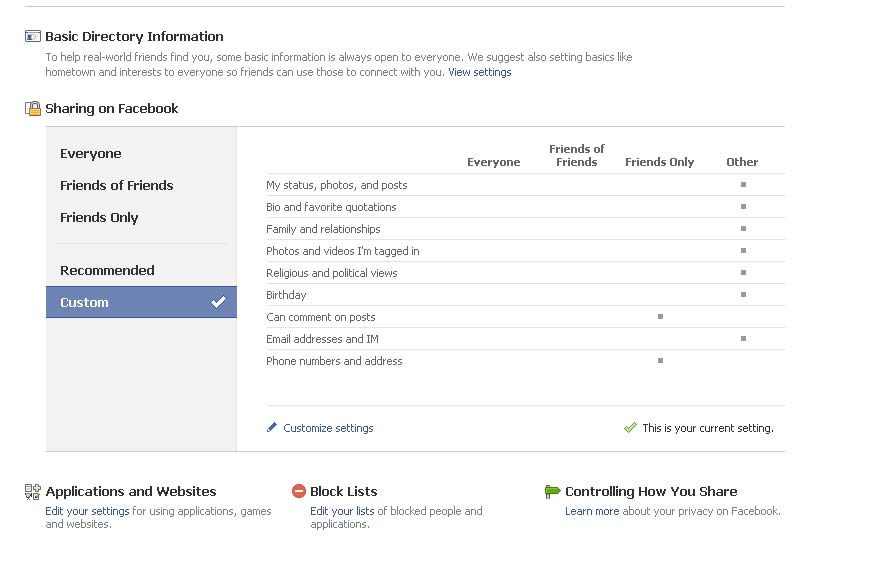Viewport: 893px width, 578px height.
Task: Click the Controlling How You Share signpost icon
Action: tap(552, 492)
